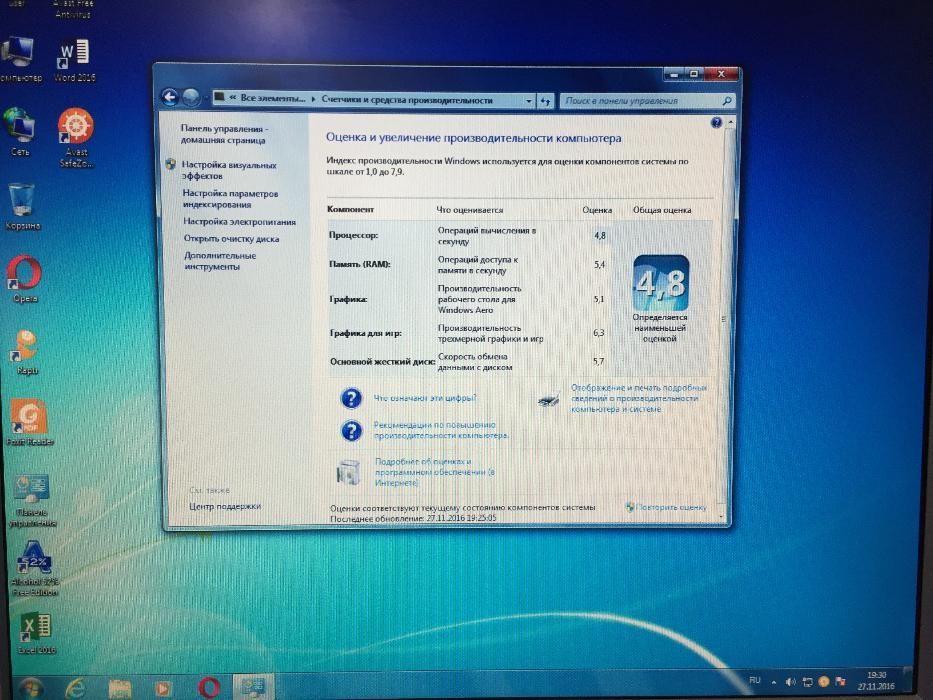Show hidden tray icons arrow

[x=774, y=682]
